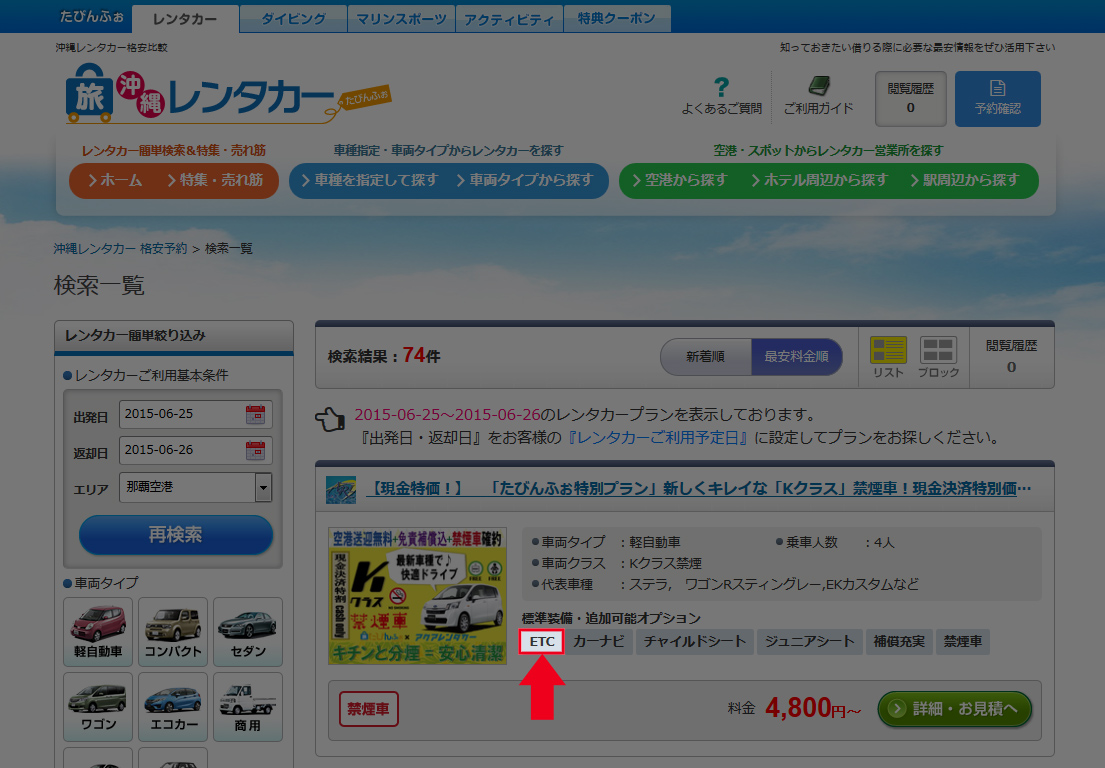Click the 詳細・お見積へ green button
1105x768 pixels.
[955, 709]
